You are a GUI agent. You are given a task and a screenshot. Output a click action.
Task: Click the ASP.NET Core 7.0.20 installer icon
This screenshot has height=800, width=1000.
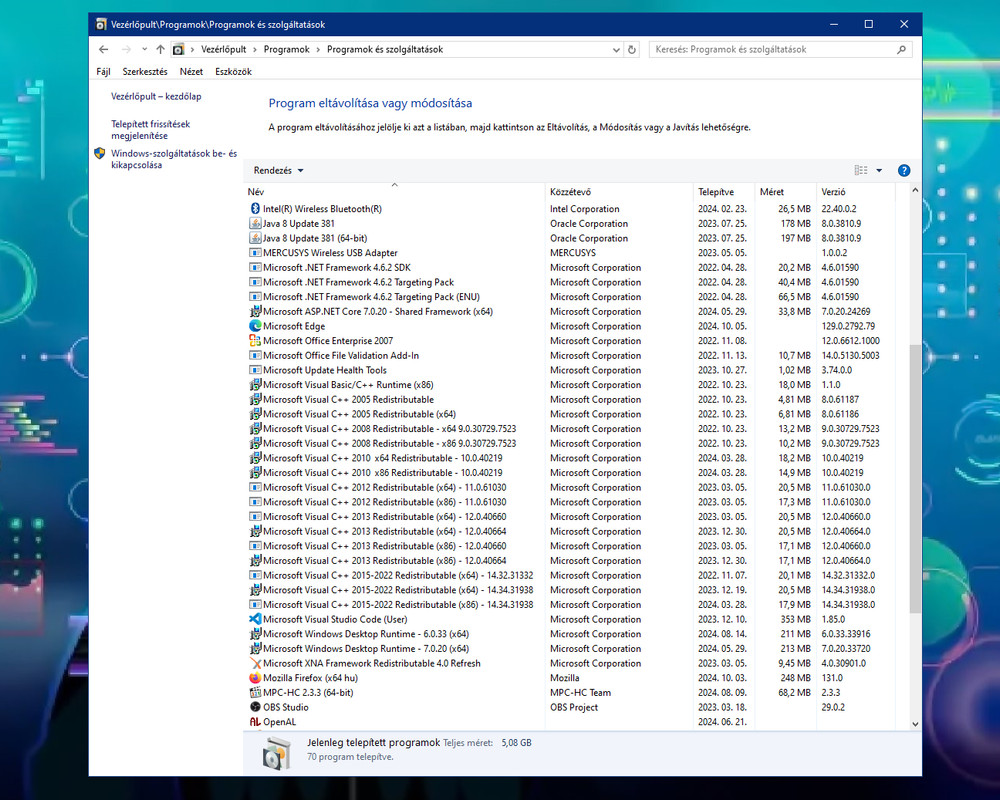pos(255,311)
